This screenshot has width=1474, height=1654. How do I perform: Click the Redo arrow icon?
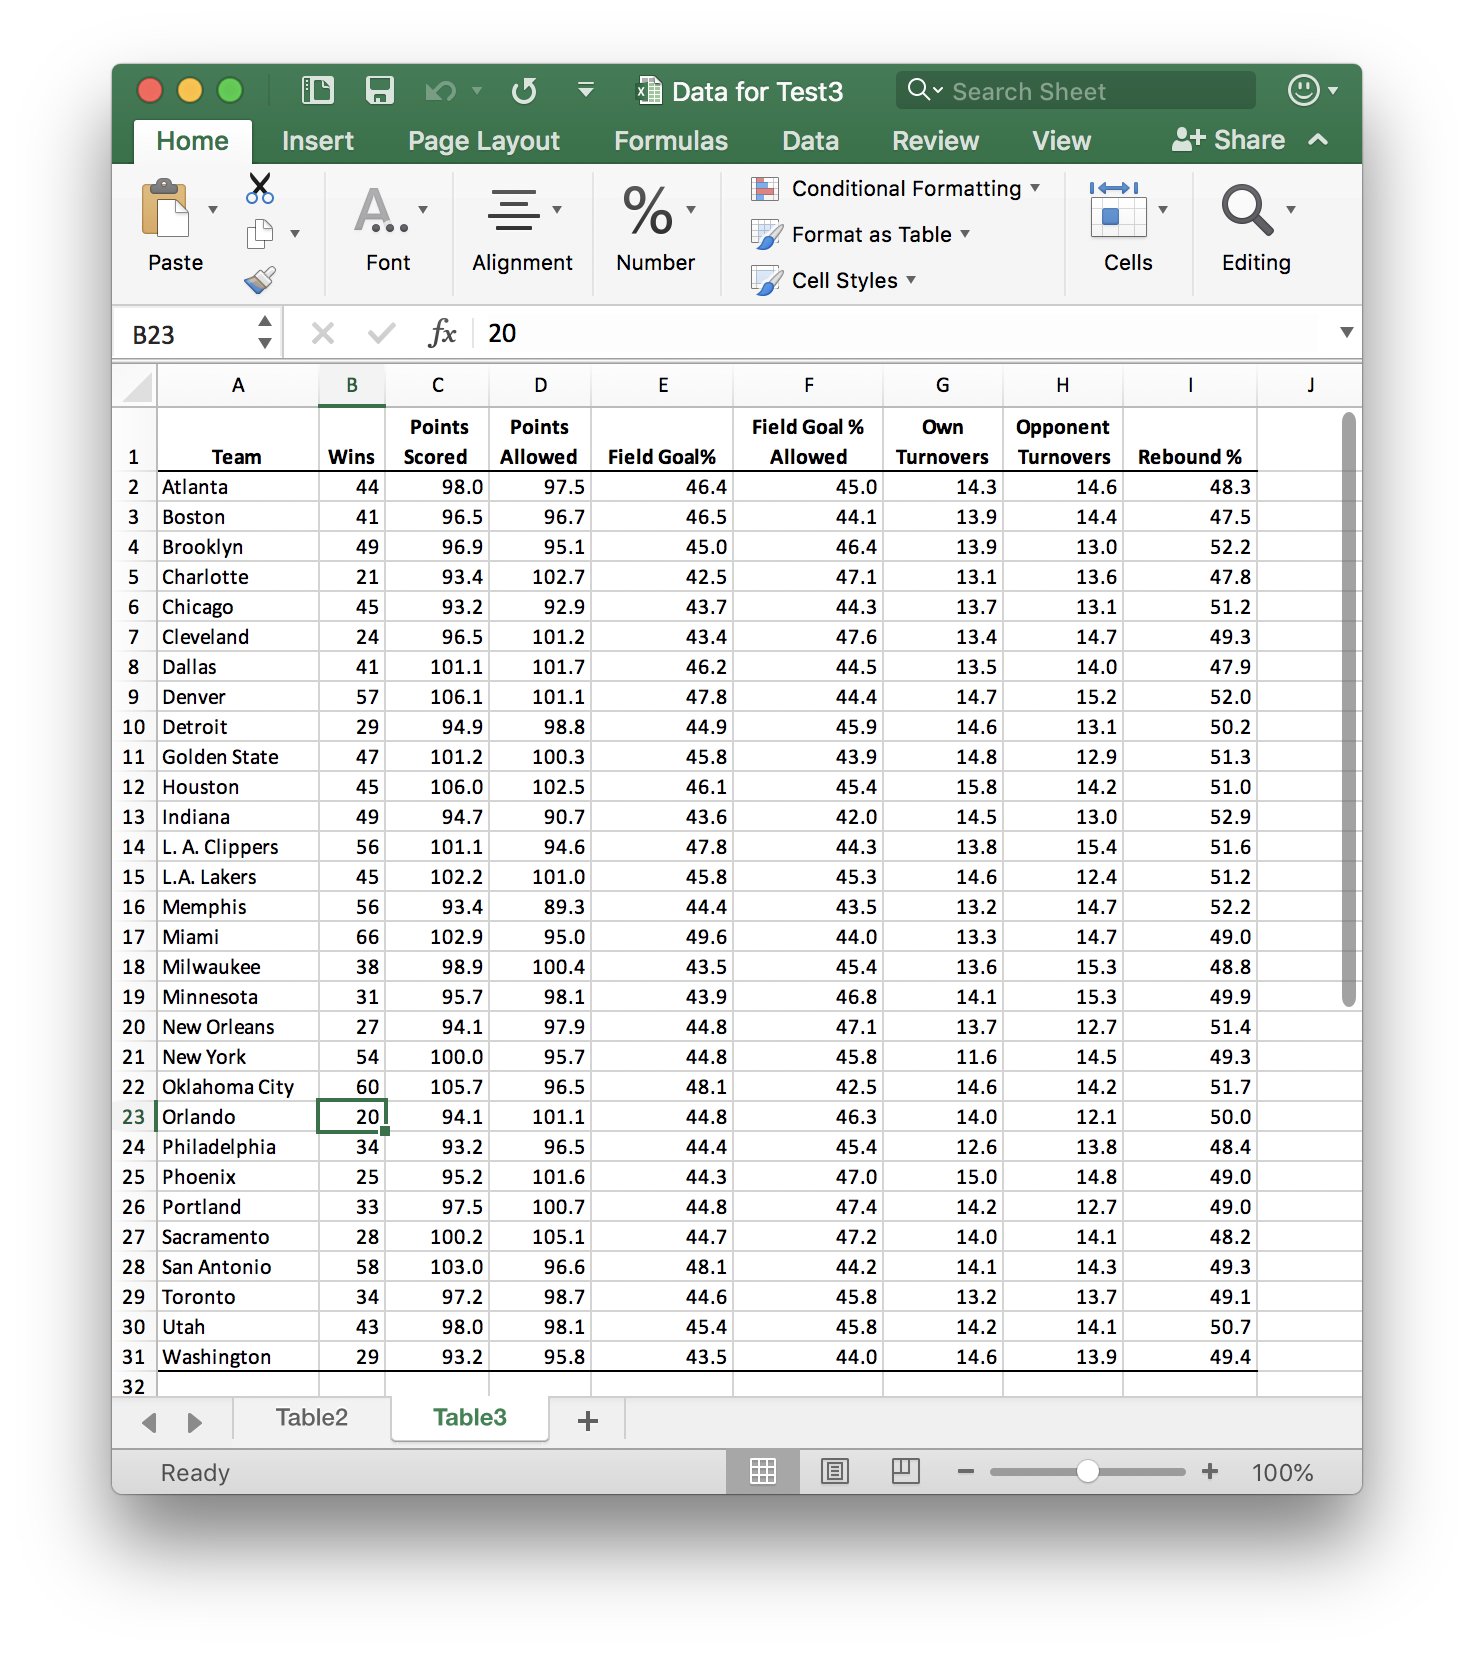point(523,91)
